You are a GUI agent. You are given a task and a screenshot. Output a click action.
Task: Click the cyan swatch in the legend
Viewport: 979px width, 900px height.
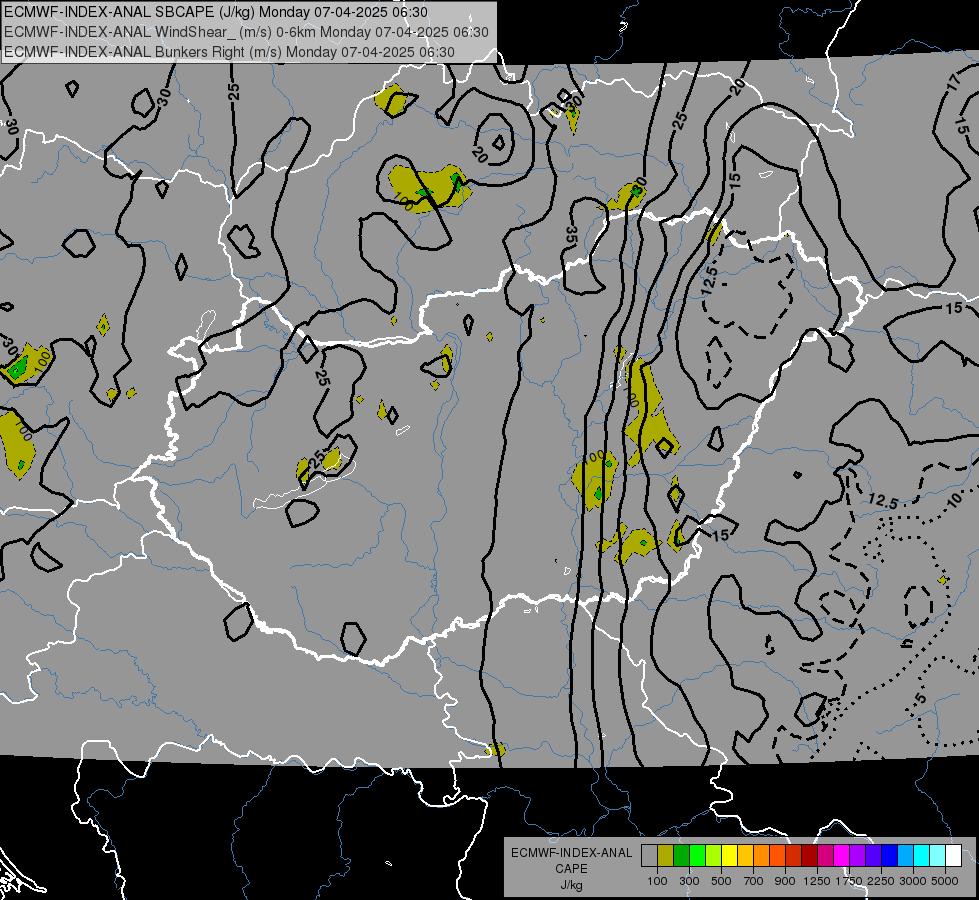click(922, 856)
